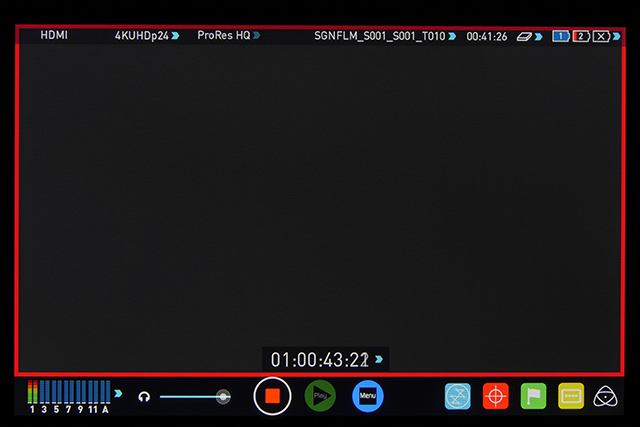
Task: Tap the X external power indicator
Action: pos(601,36)
